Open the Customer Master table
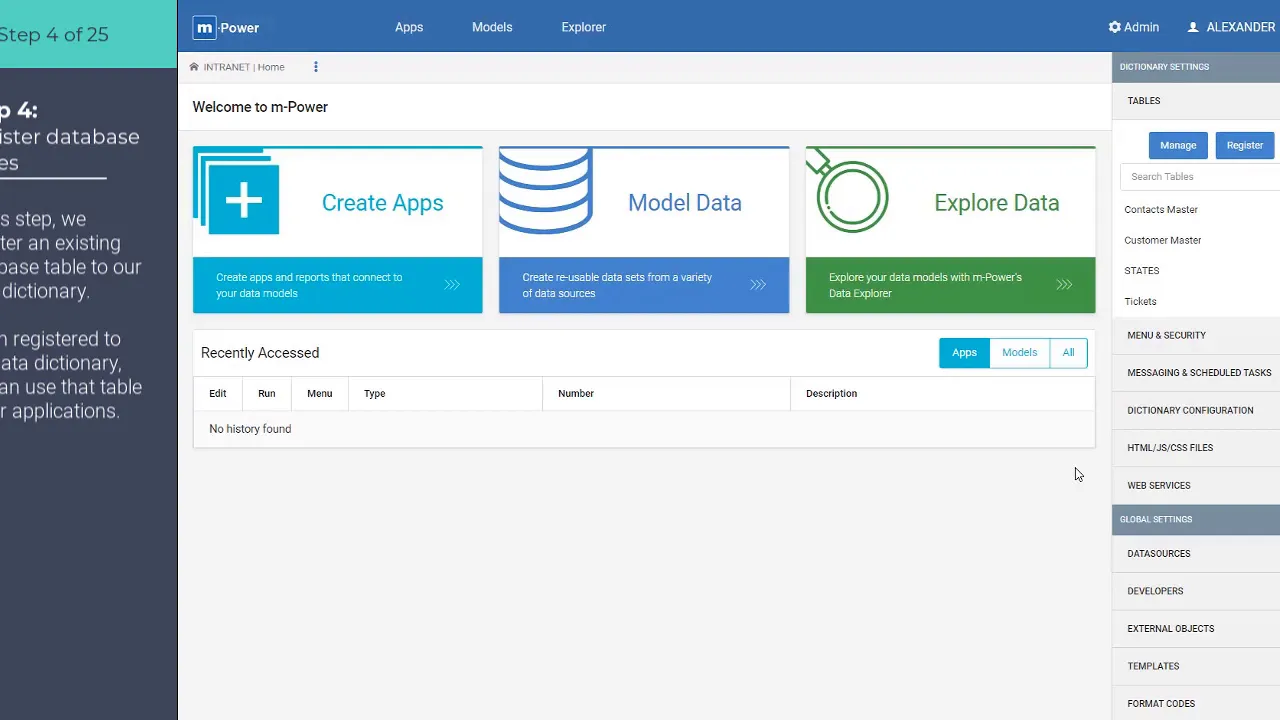The height and width of the screenshot is (720, 1280). point(1163,240)
